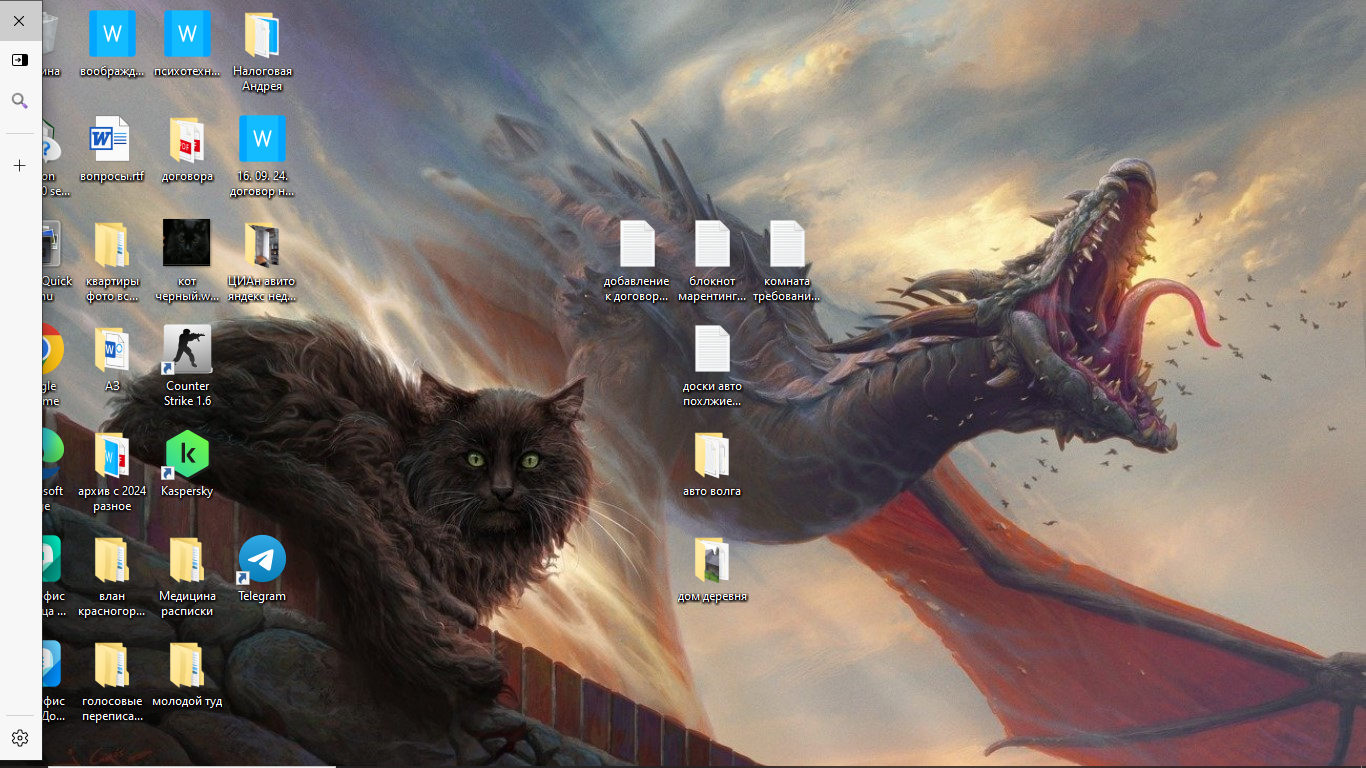Select the архив с 2024 разное folder
The height and width of the screenshot is (768, 1366).
(x=112, y=454)
